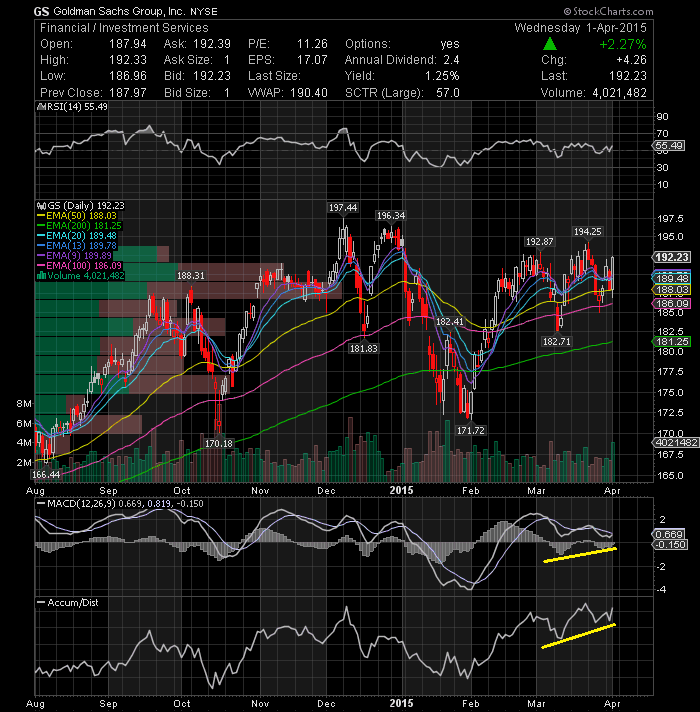Image resolution: width=700 pixels, height=712 pixels.
Task: Click the green up-triangle price change icon
Action: 550,44
